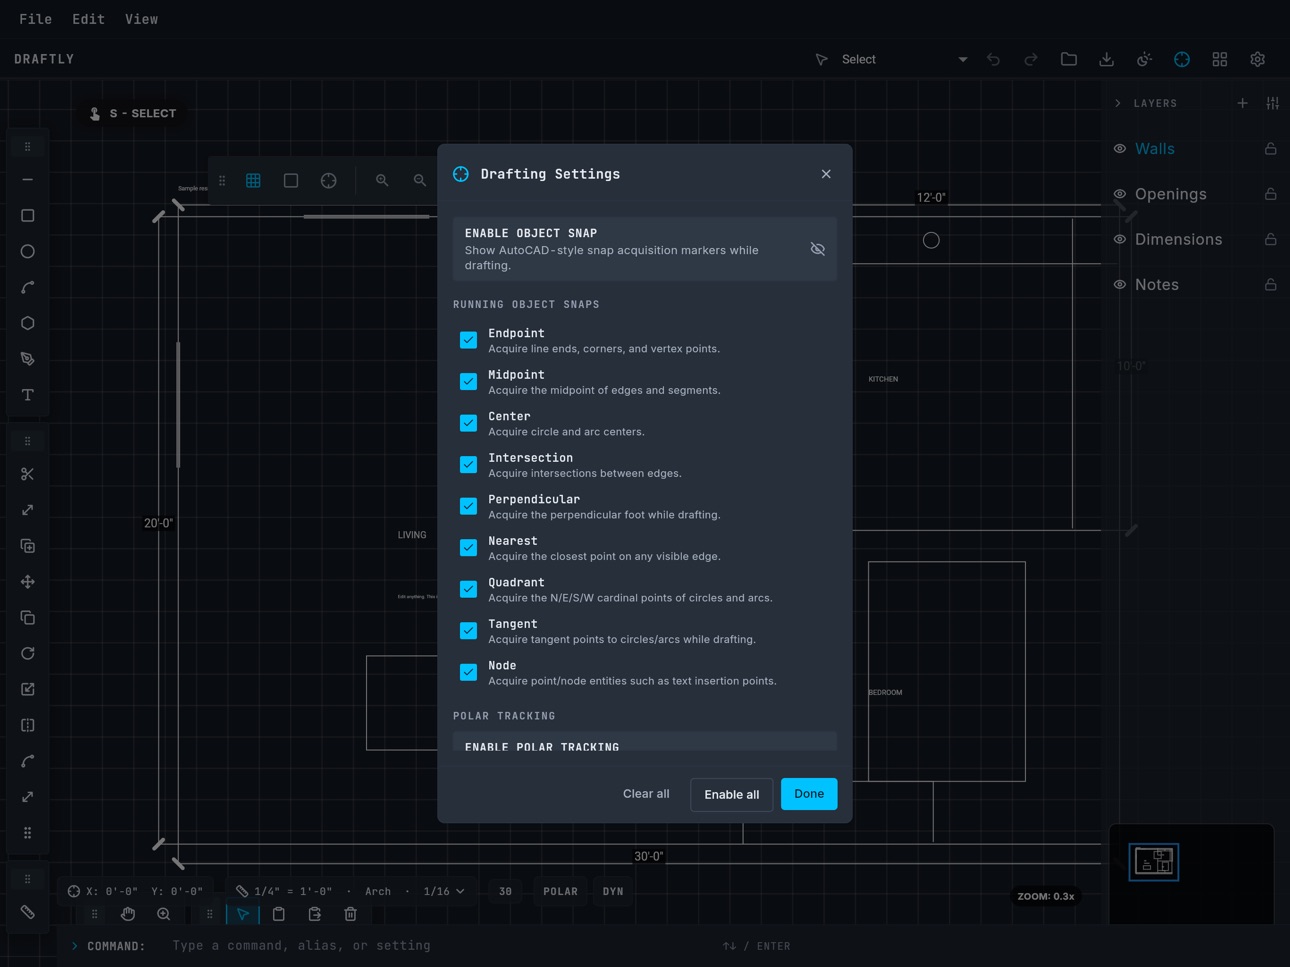Pick the Mirror tool
The image size is (1290, 967).
(28, 725)
